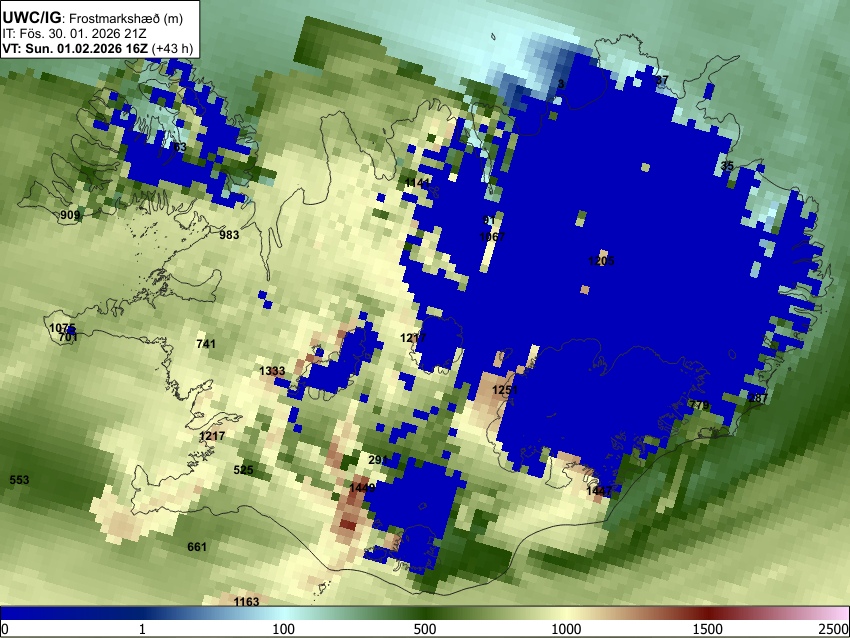This screenshot has height=638, width=850.
Task: Click the map value 1333
Action: pos(272,371)
